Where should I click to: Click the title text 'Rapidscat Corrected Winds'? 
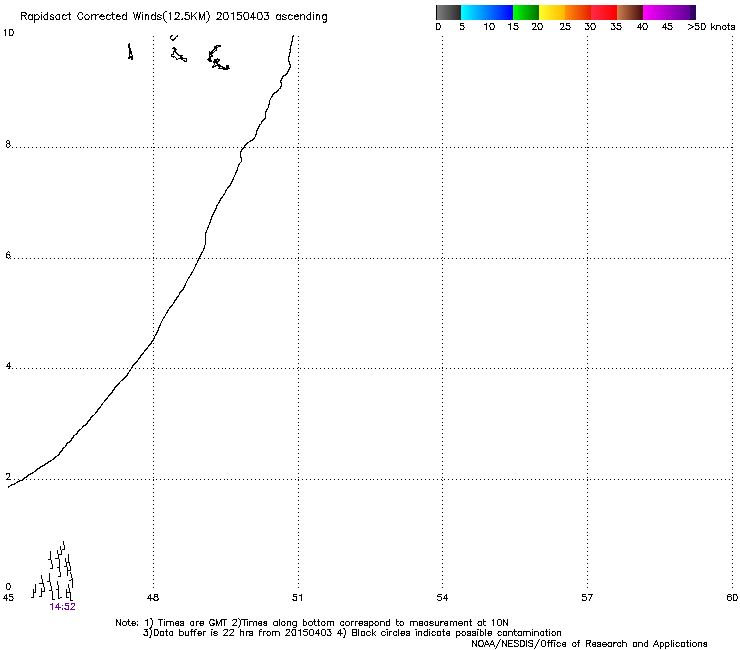click(91, 16)
